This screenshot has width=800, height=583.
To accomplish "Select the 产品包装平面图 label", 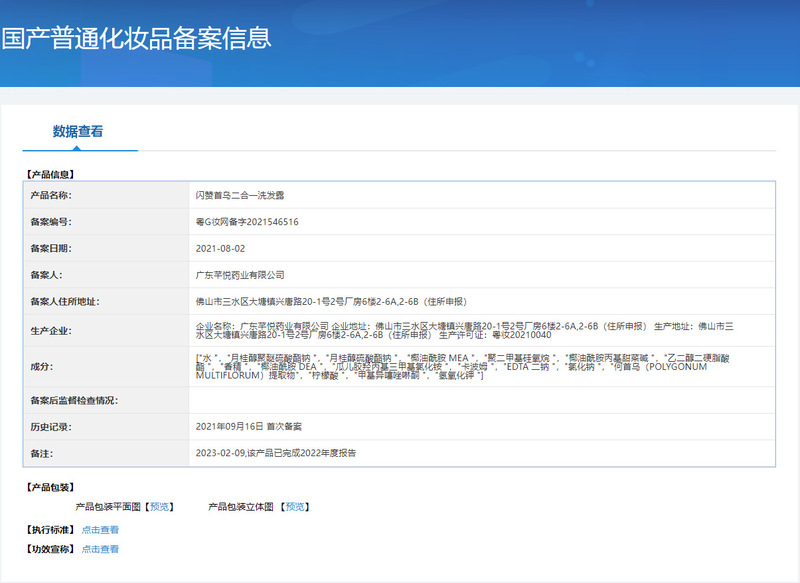I will click(108, 506).
